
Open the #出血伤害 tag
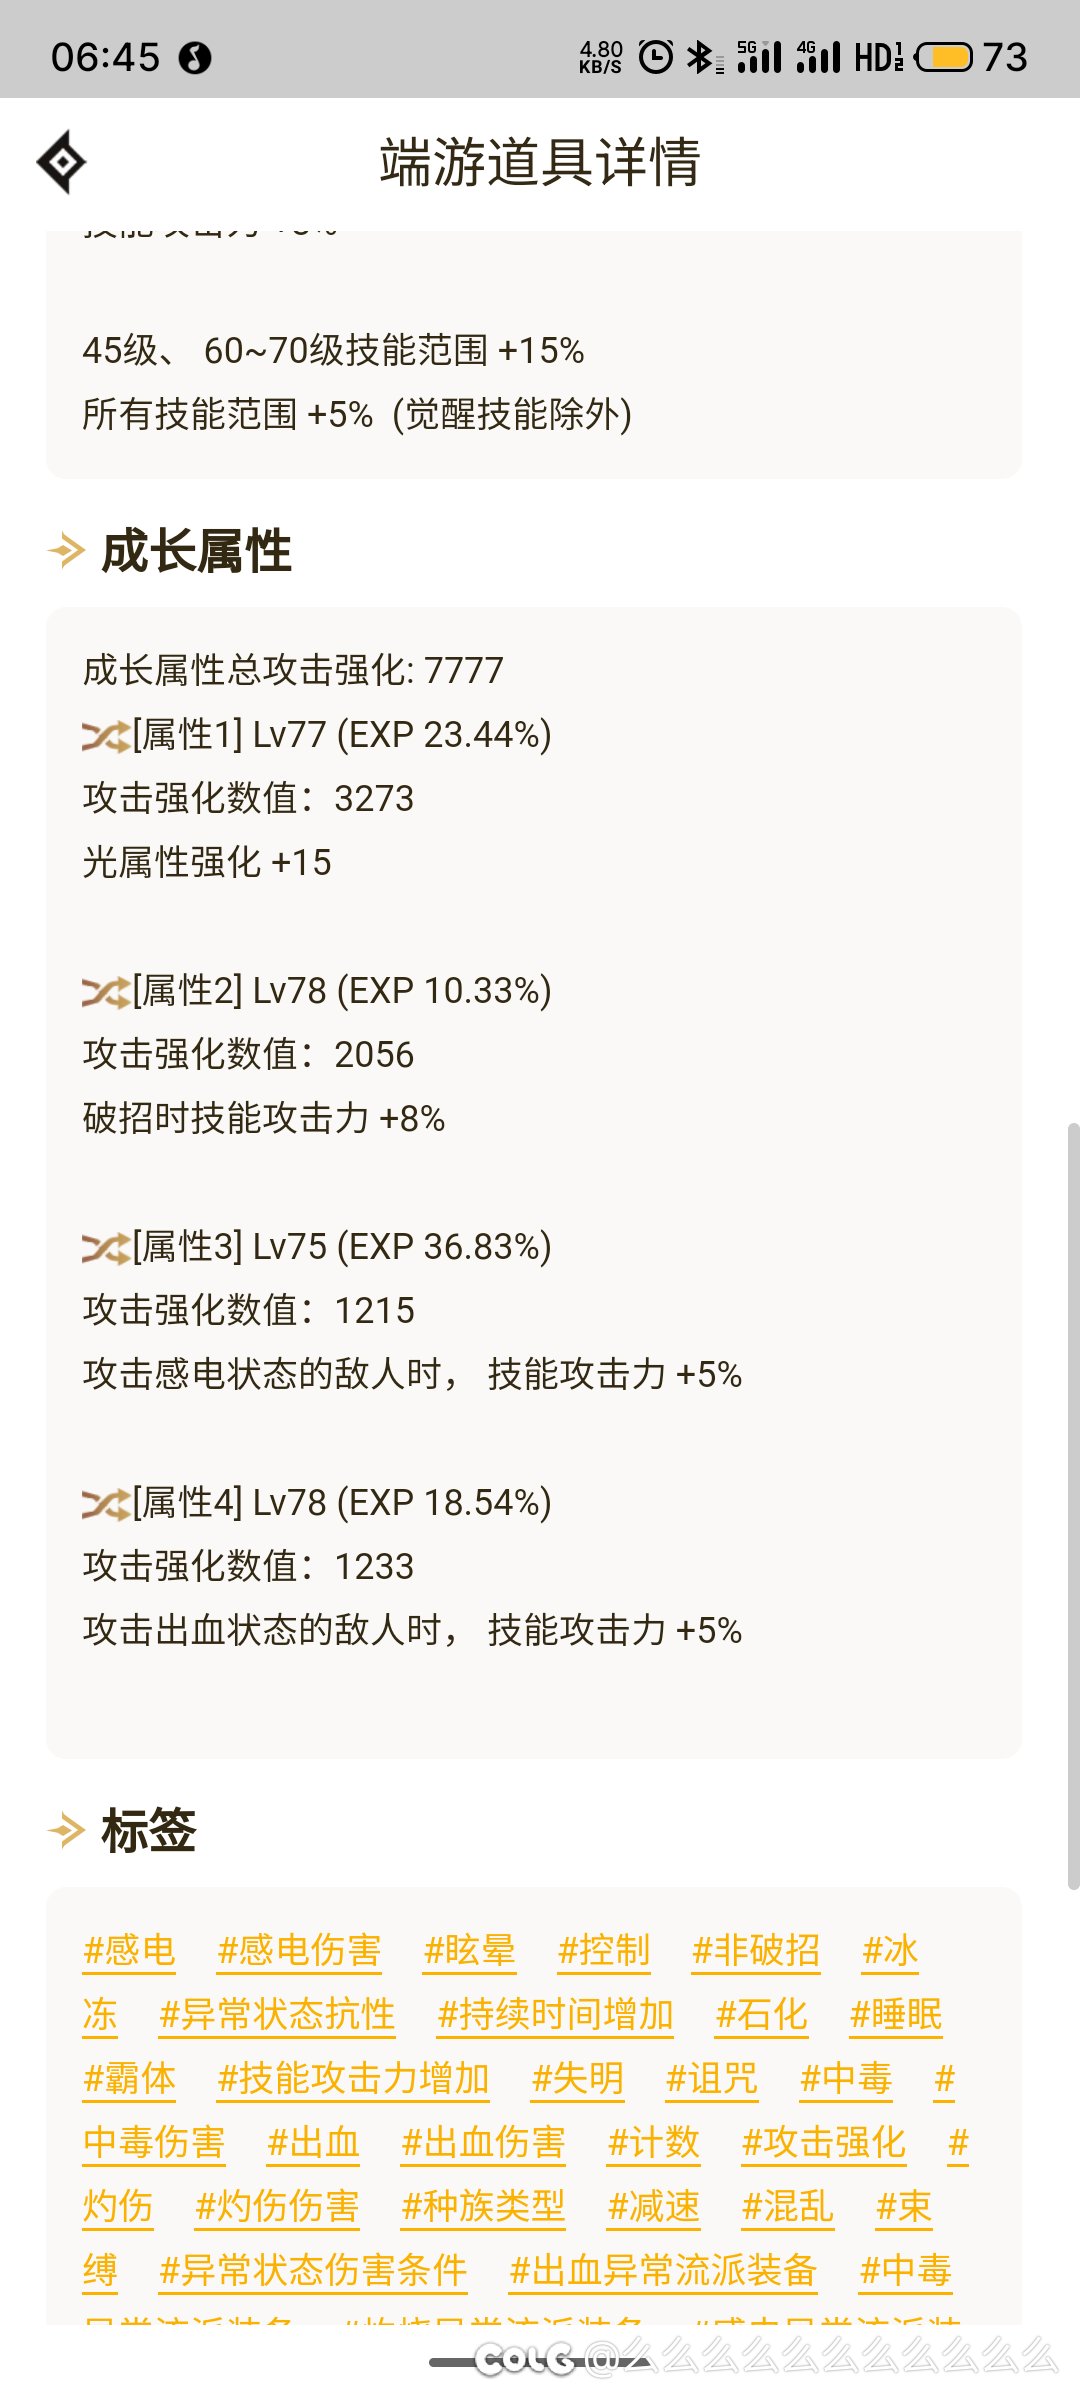tap(483, 2143)
